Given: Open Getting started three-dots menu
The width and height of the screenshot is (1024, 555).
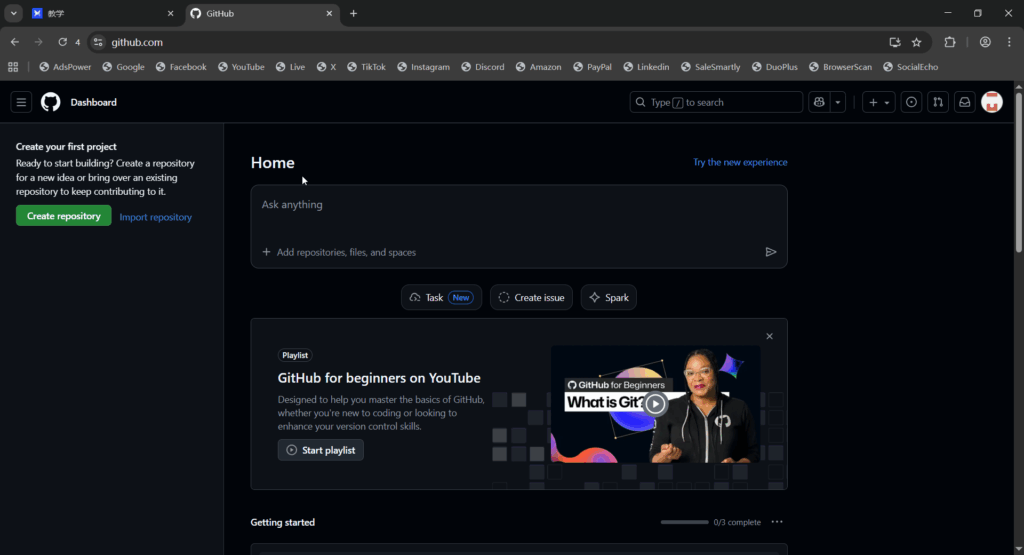Looking at the screenshot, I should (x=777, y=522).
